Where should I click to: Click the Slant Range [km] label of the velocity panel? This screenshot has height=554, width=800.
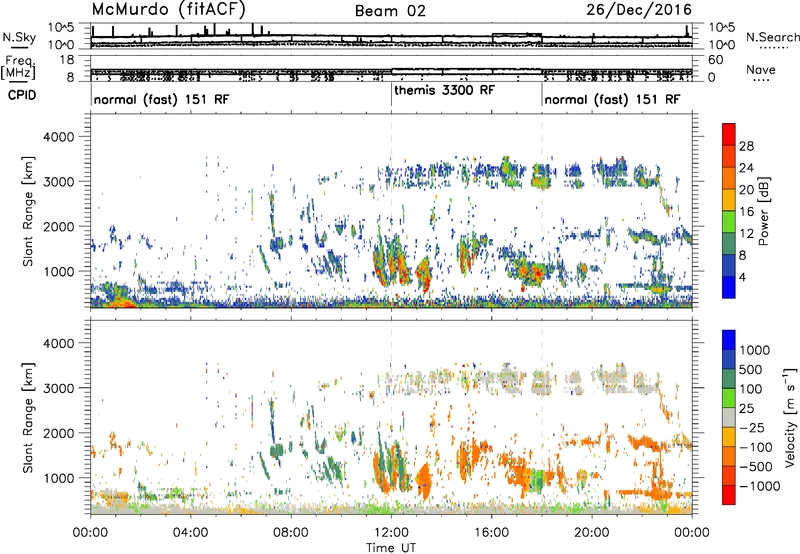pos(28,418)
